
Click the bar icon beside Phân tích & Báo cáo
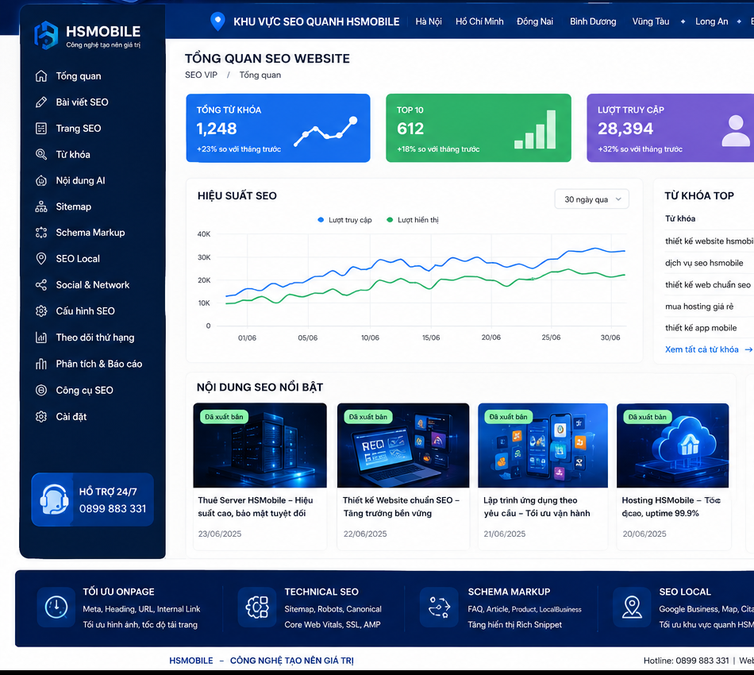[41, 364]
